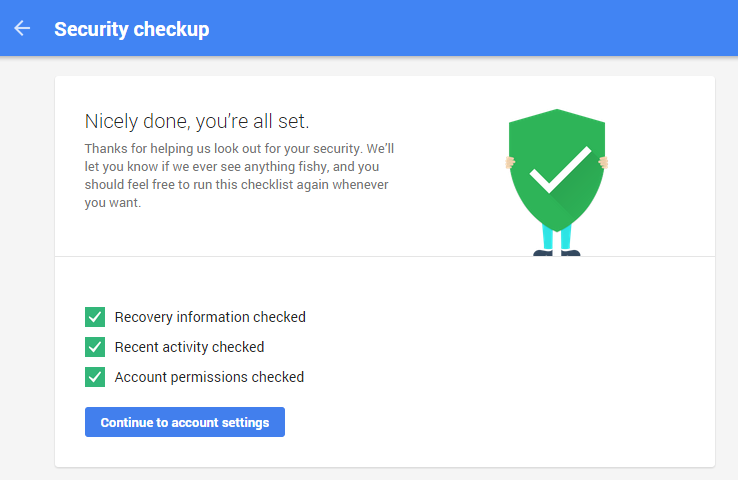The width and height of the screenshot is (738, 480).
Task: Click the green shield illustration
Action: click(557, 170)
